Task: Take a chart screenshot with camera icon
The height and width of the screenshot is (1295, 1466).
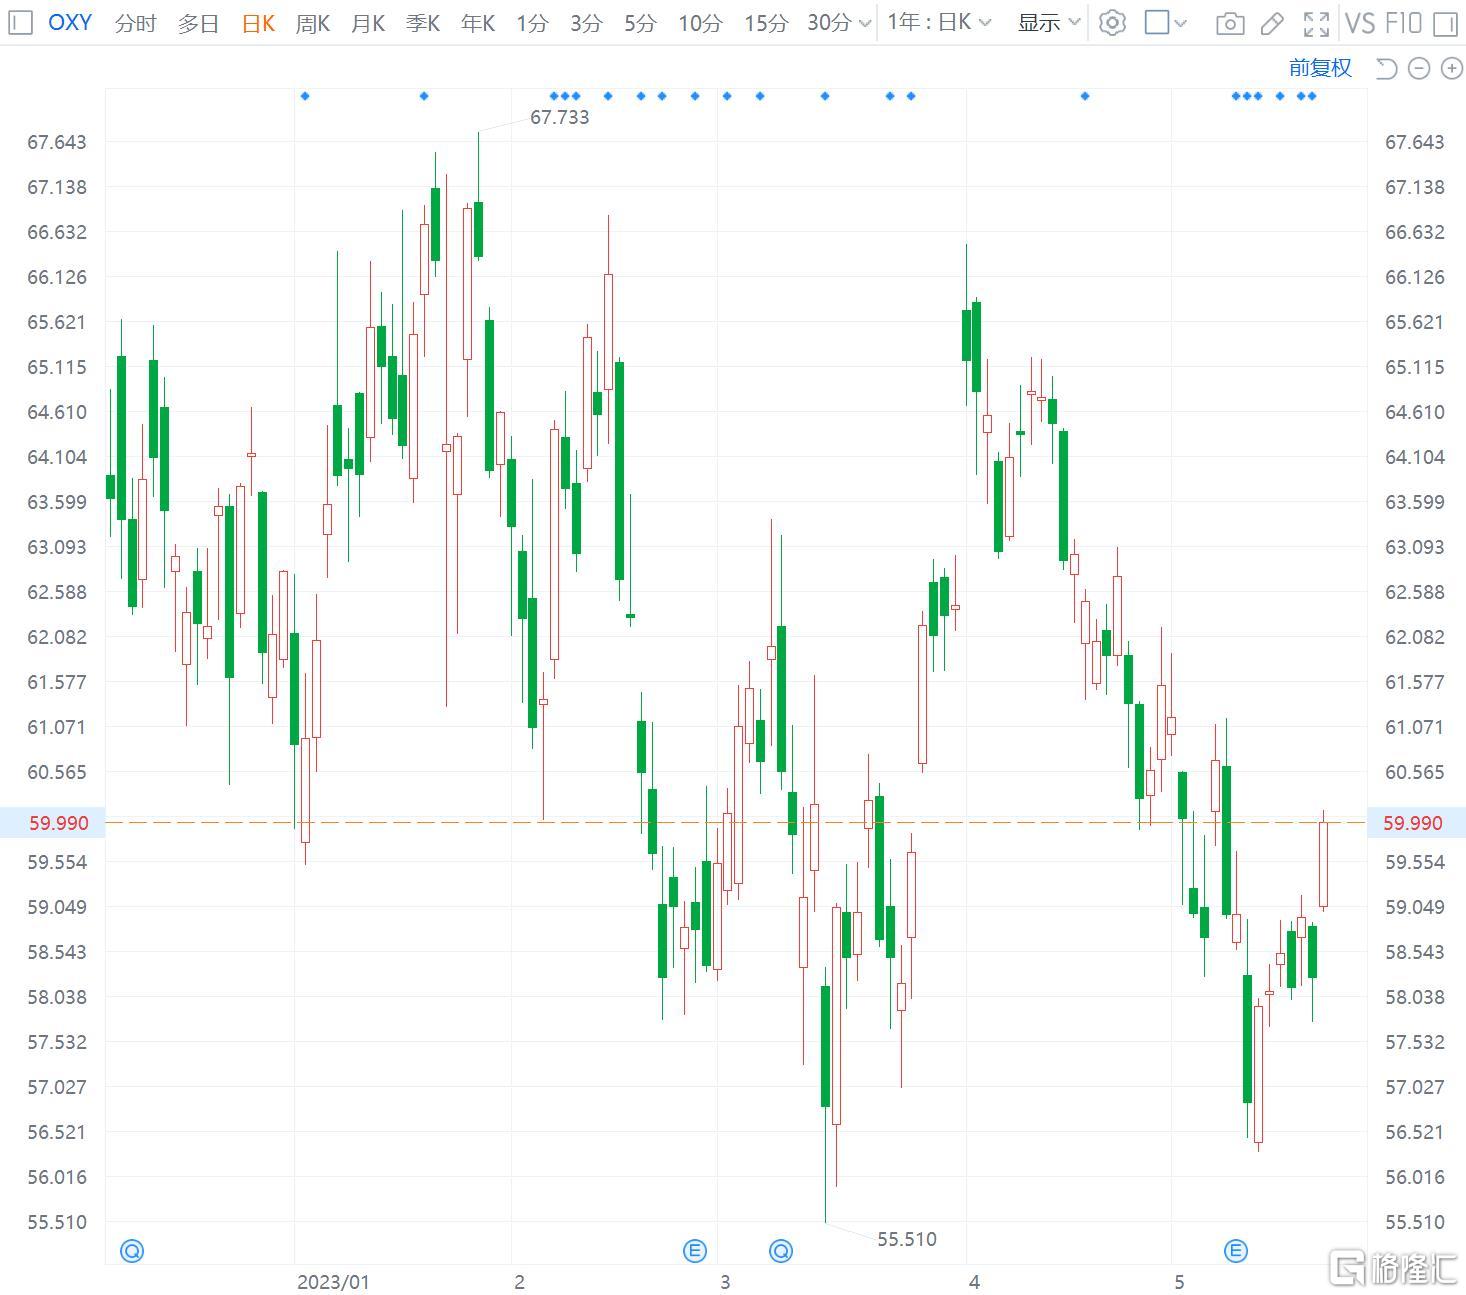Action: coord(1229,23)
